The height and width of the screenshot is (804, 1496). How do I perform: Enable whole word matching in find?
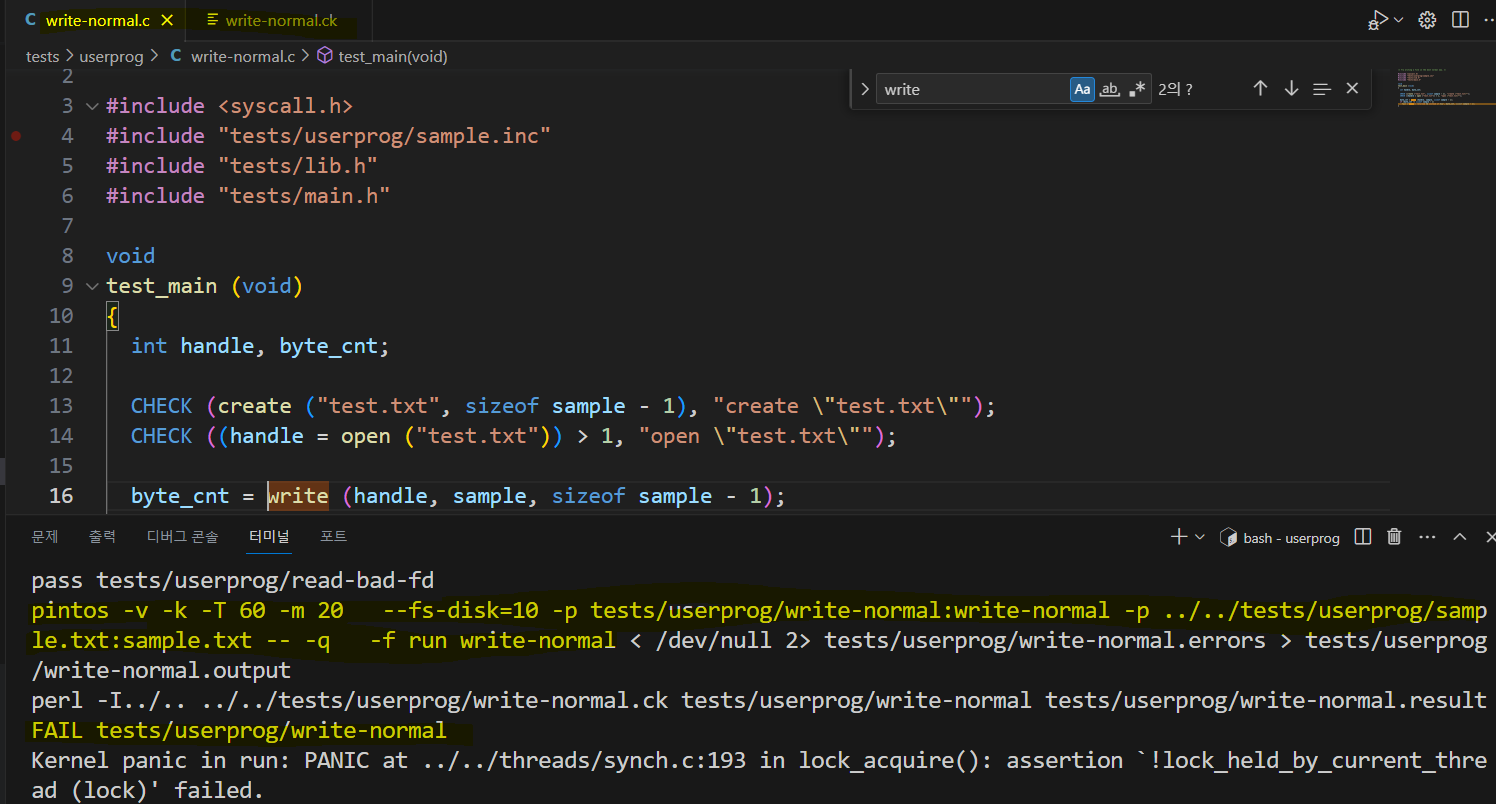[1110, 88]
